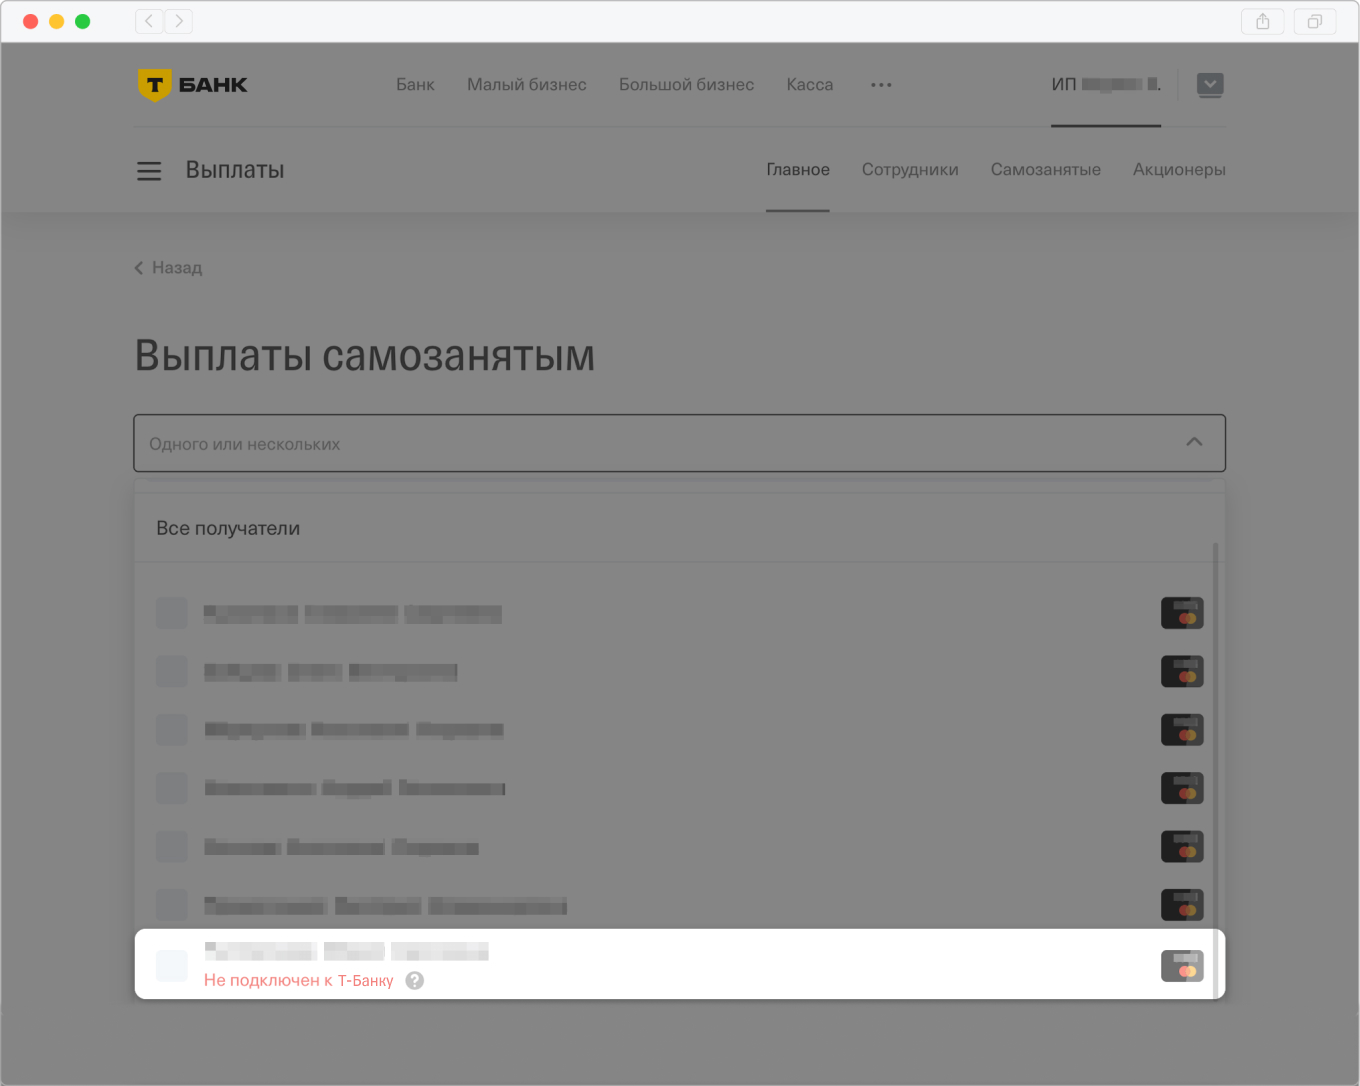Click the 'Назад' back link
This screenshot has height=1086, width=1360.
(x=168, y=267)
